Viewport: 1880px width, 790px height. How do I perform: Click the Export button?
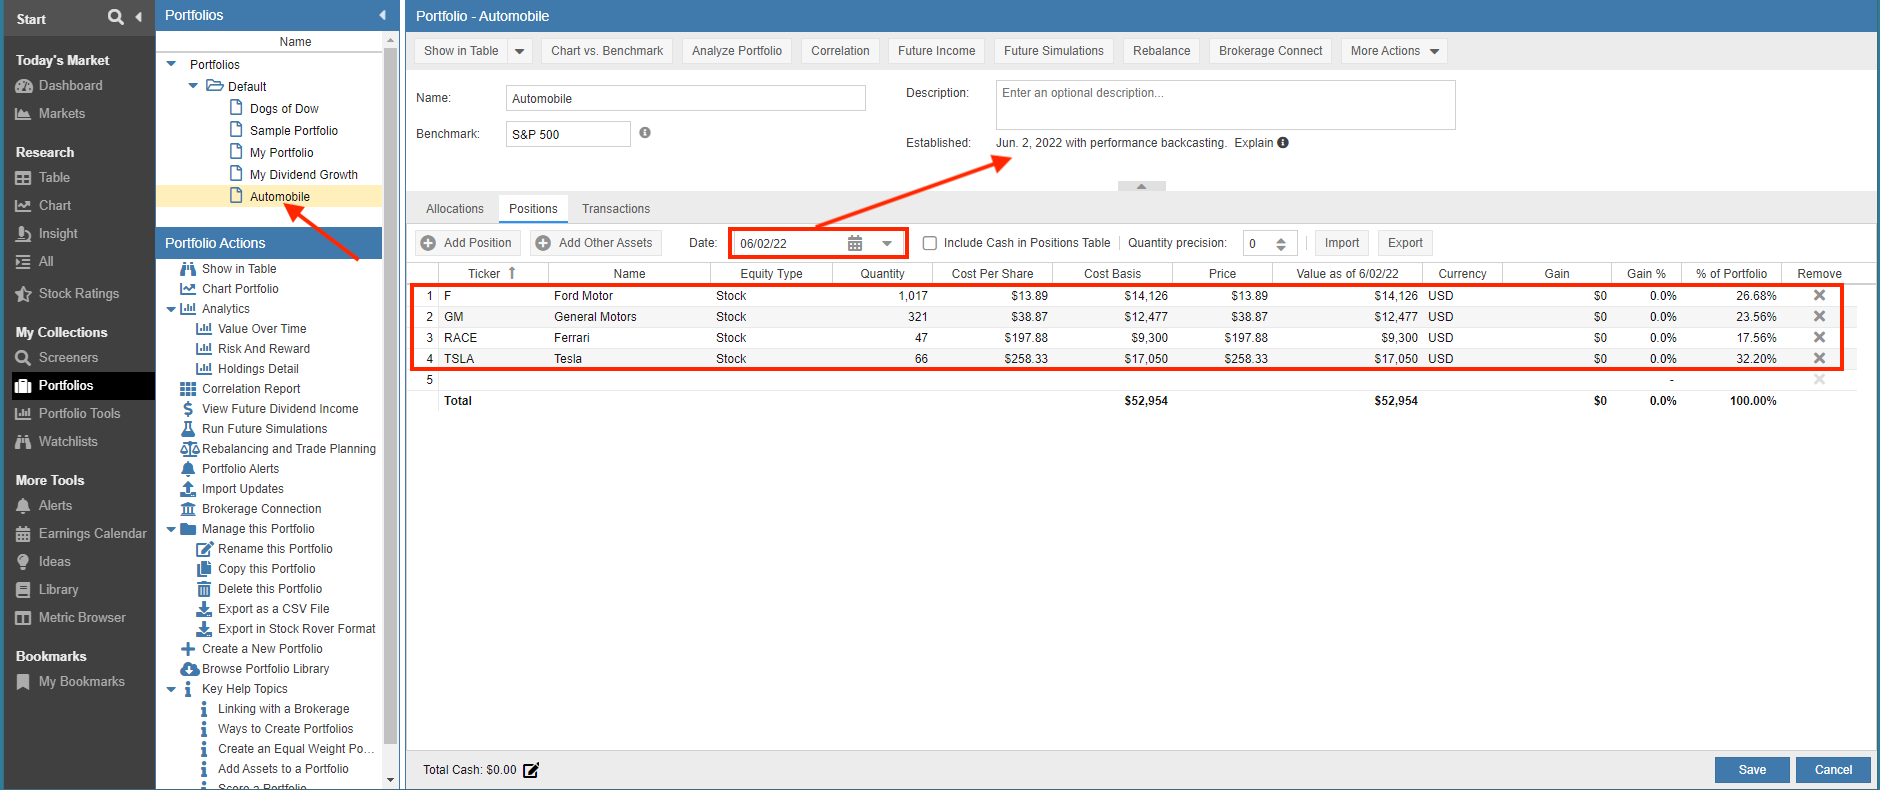coord(1405,243)
